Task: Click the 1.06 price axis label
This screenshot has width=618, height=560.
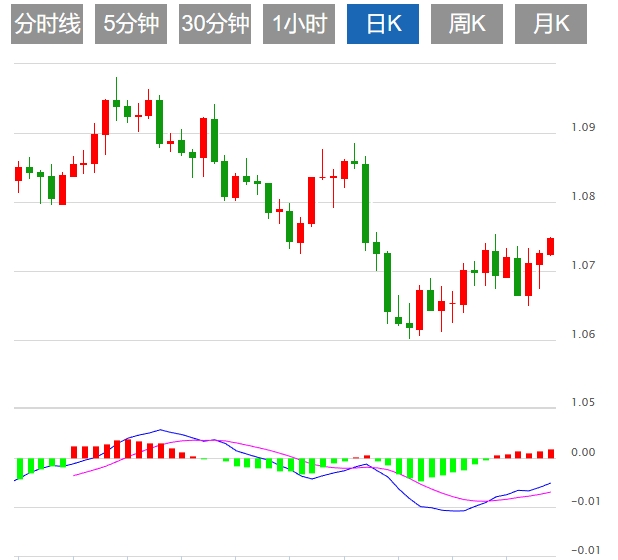Action: click(583, 335)
